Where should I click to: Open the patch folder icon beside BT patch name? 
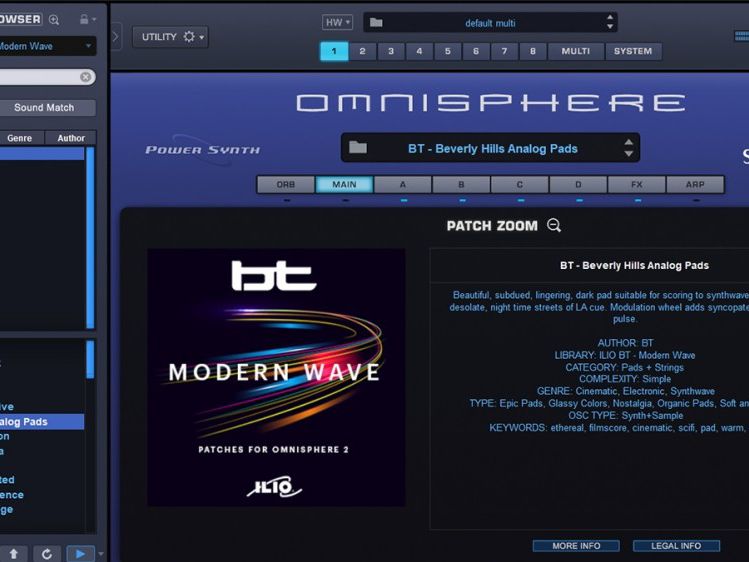pos(358,148)
